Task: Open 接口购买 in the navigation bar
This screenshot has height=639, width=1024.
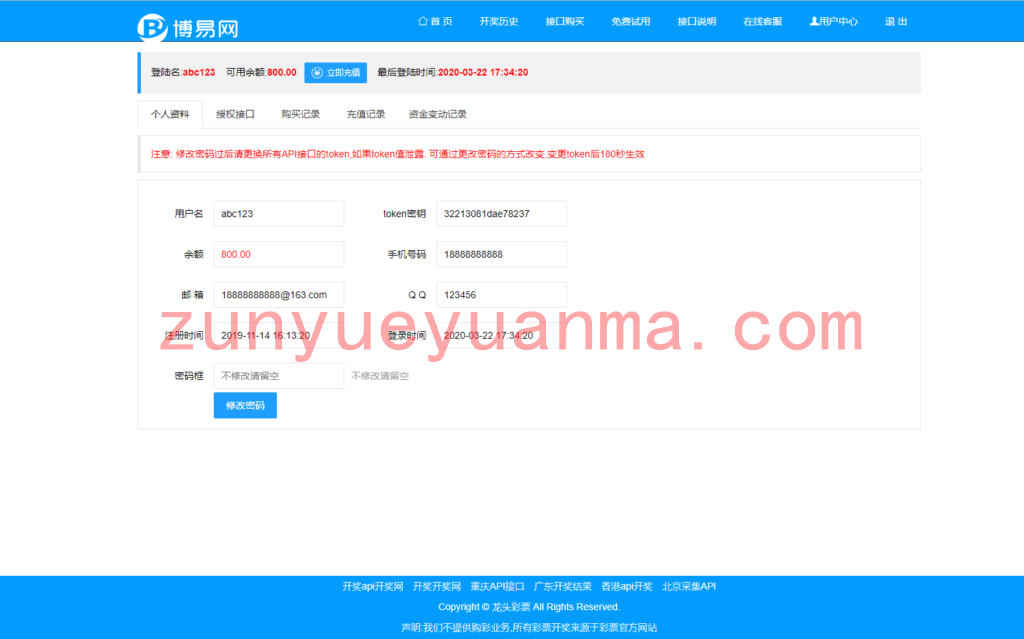Action: pos(565,22)
